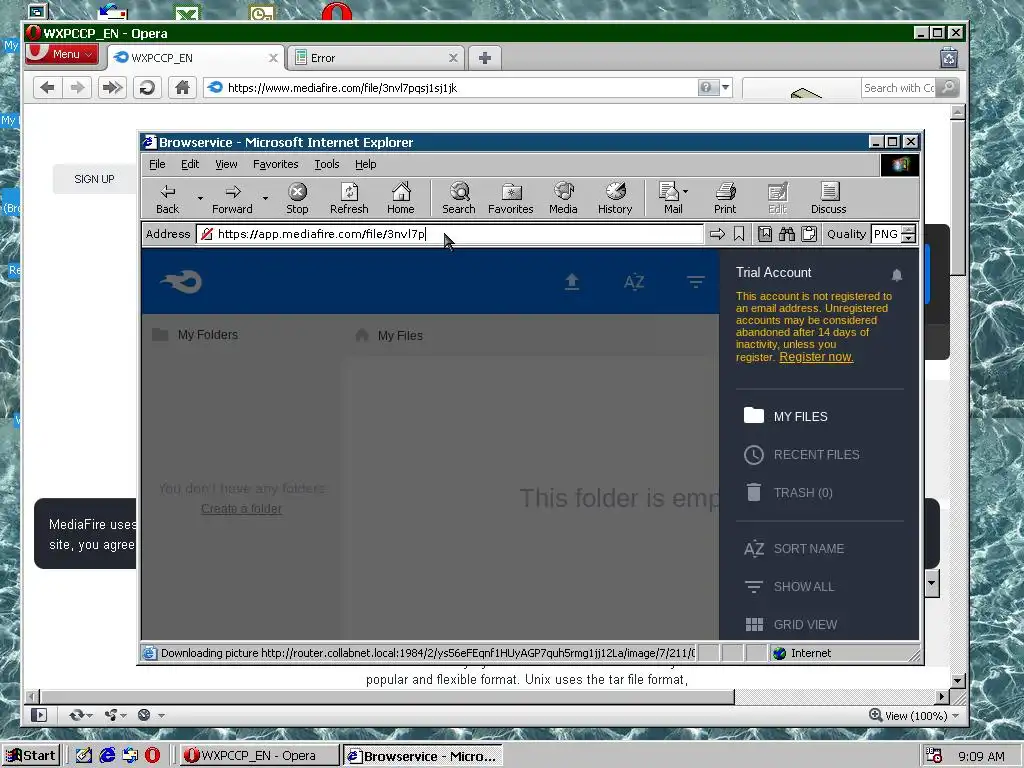Screen dimensions: 1024x768
Task: Click the Internet Explorer Address field
Action: tap(450, 234)
